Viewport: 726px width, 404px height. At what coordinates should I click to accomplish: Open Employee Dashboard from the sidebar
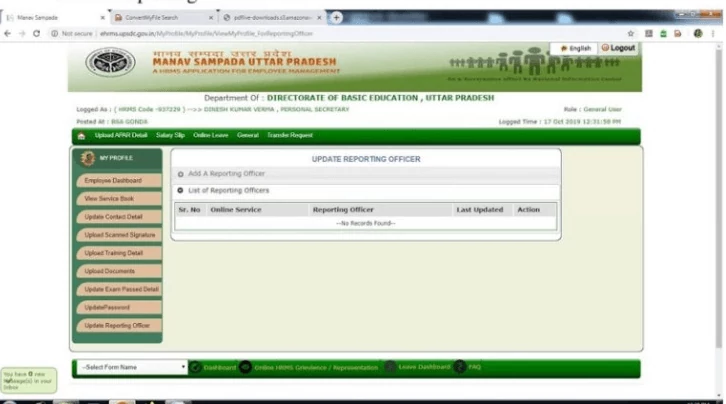[113, 181]
